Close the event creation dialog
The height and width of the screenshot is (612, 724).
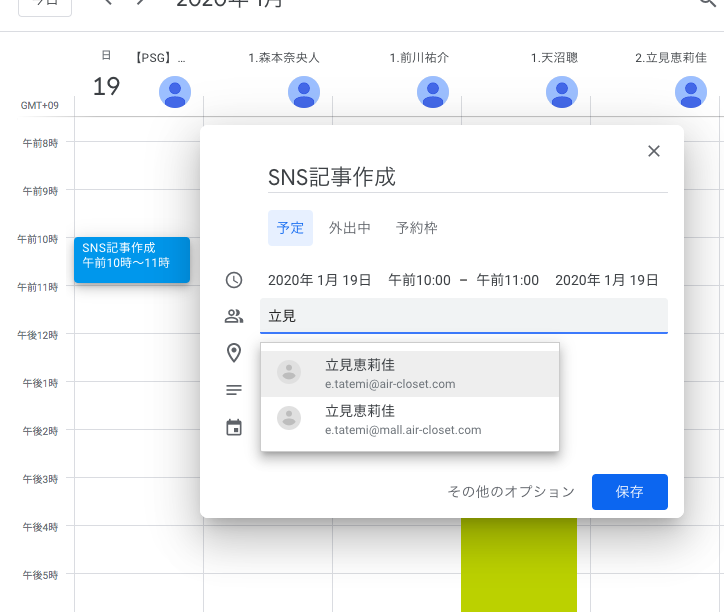tap(654, 151)
